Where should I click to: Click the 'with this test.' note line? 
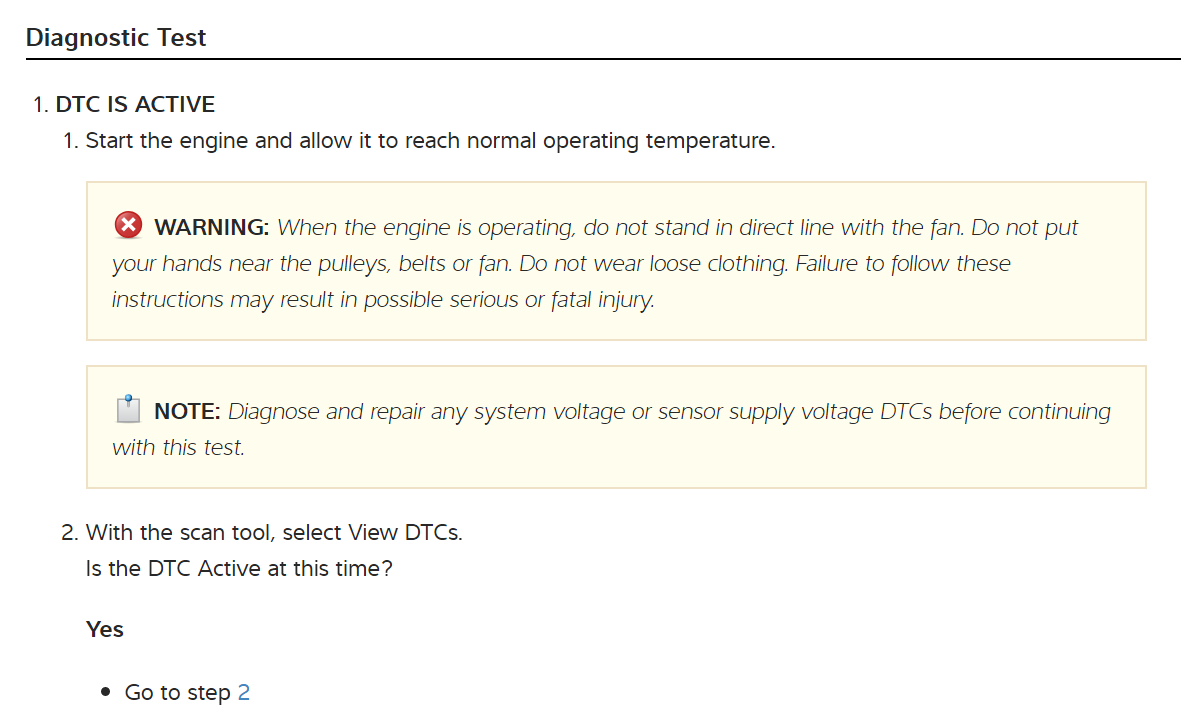pyautogui.click(x=178, y=448)
